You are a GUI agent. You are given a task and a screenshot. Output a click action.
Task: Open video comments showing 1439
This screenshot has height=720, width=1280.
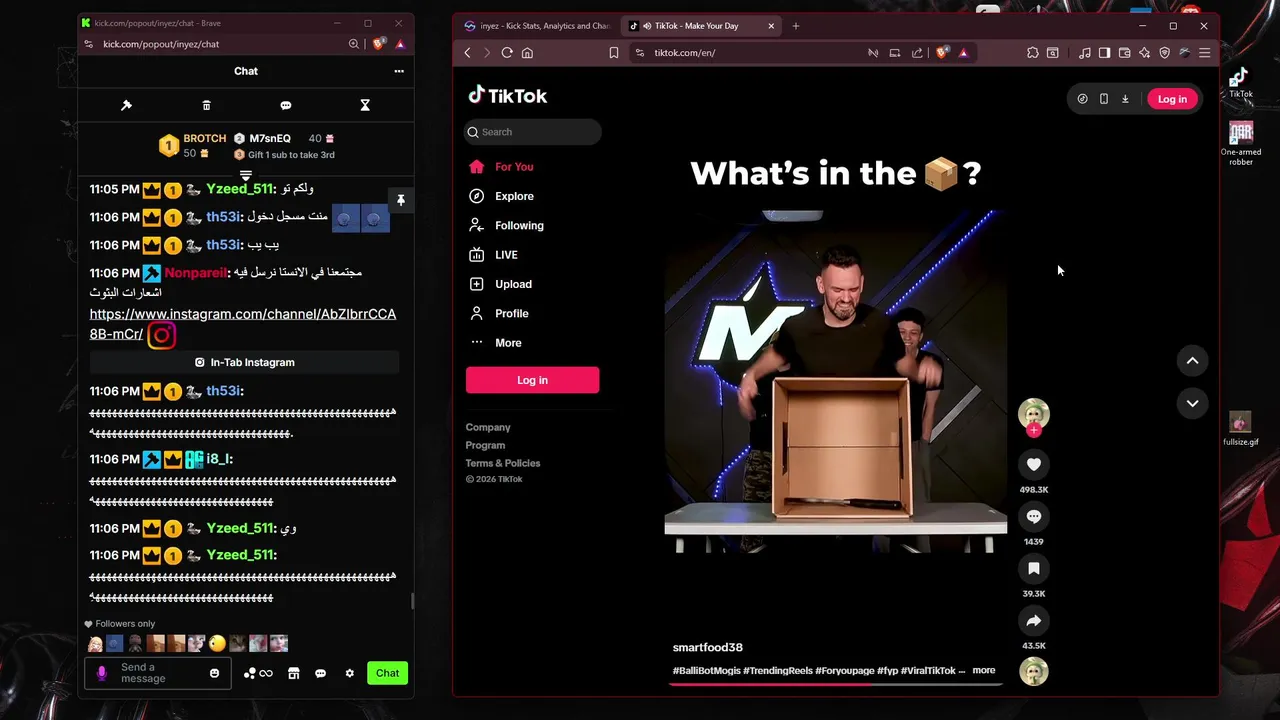pyautogui.click(x=1034, y=516)
